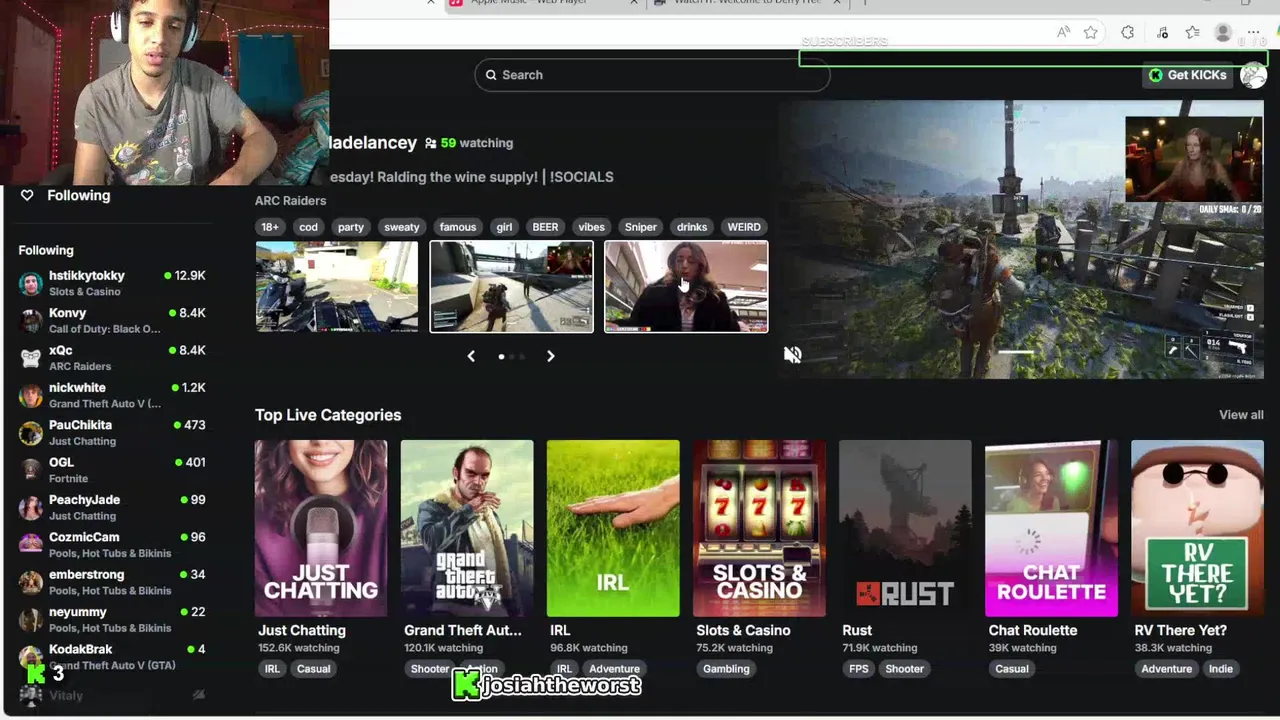Select the BEER stream tag
This screenshot has height=720, width=1280.
pyautogui.click(x=545, y=227)
